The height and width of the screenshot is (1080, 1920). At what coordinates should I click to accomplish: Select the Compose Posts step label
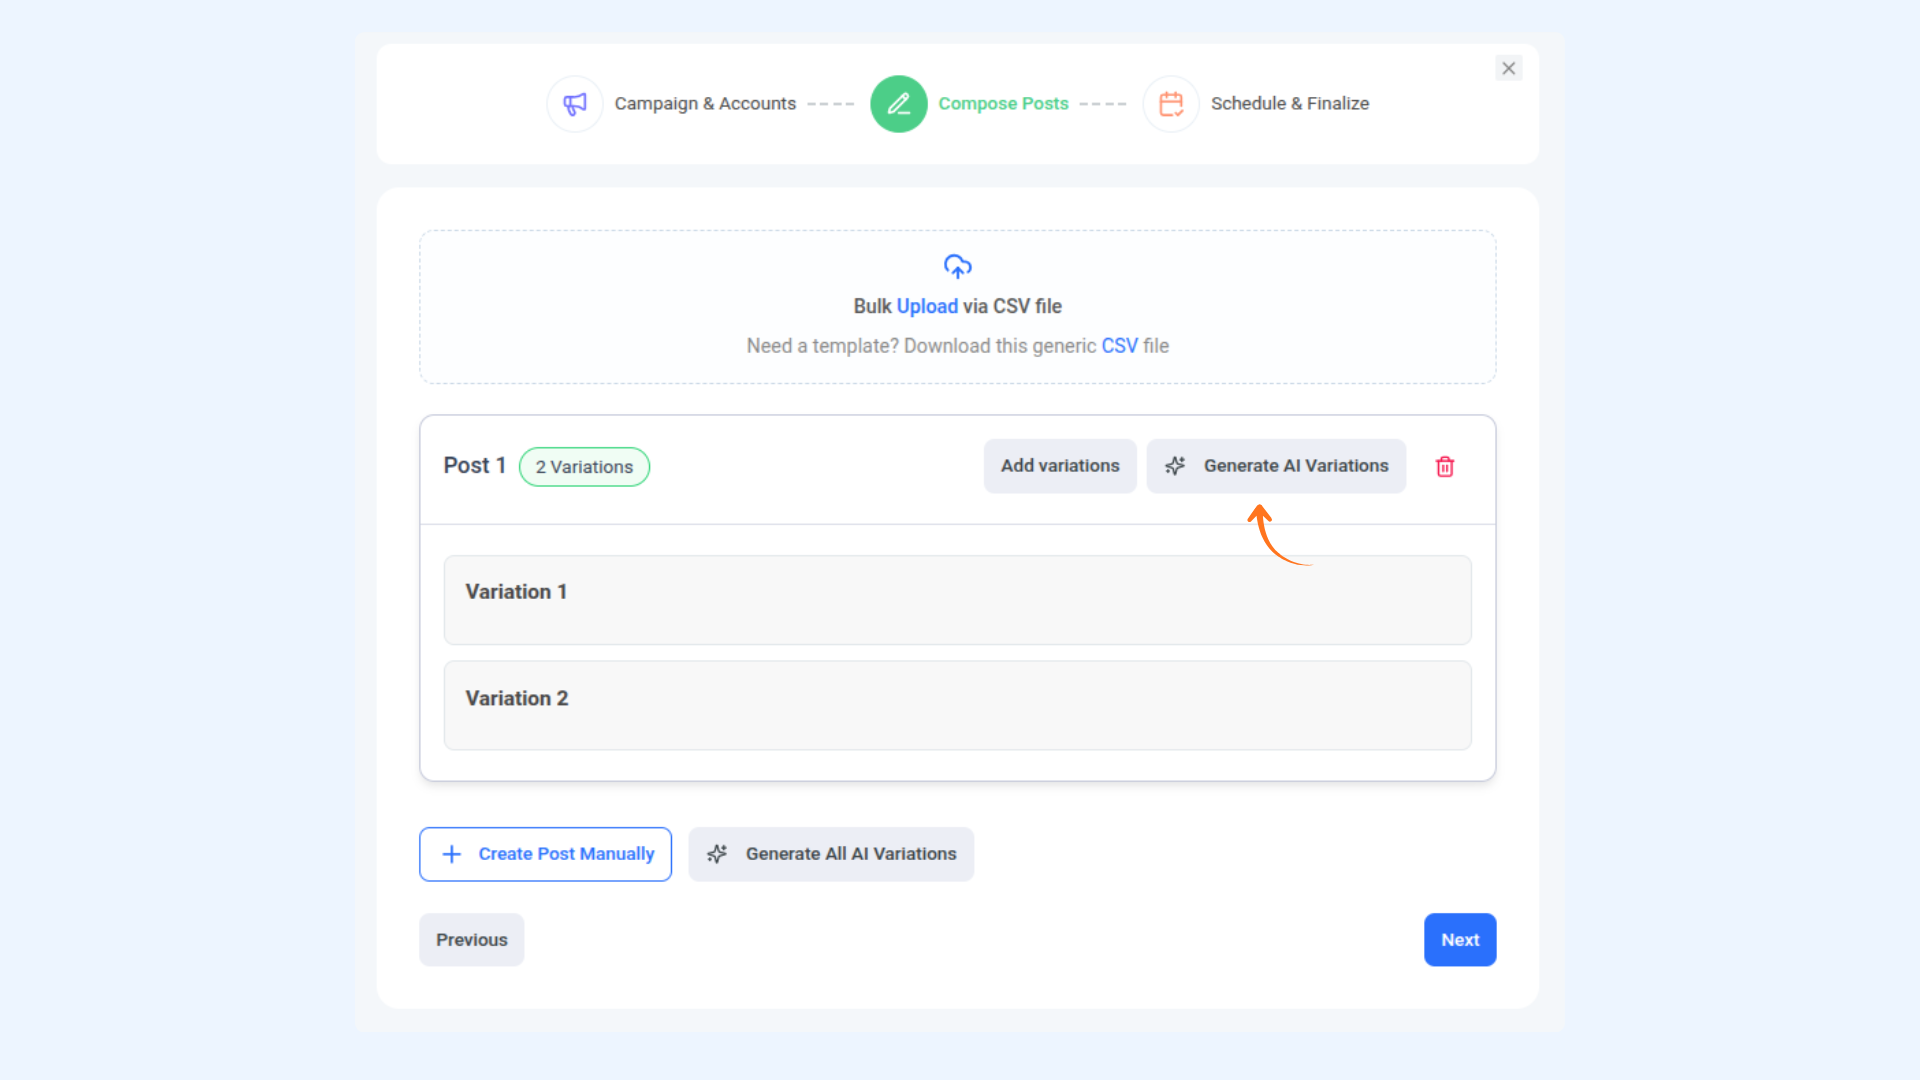1003,104
